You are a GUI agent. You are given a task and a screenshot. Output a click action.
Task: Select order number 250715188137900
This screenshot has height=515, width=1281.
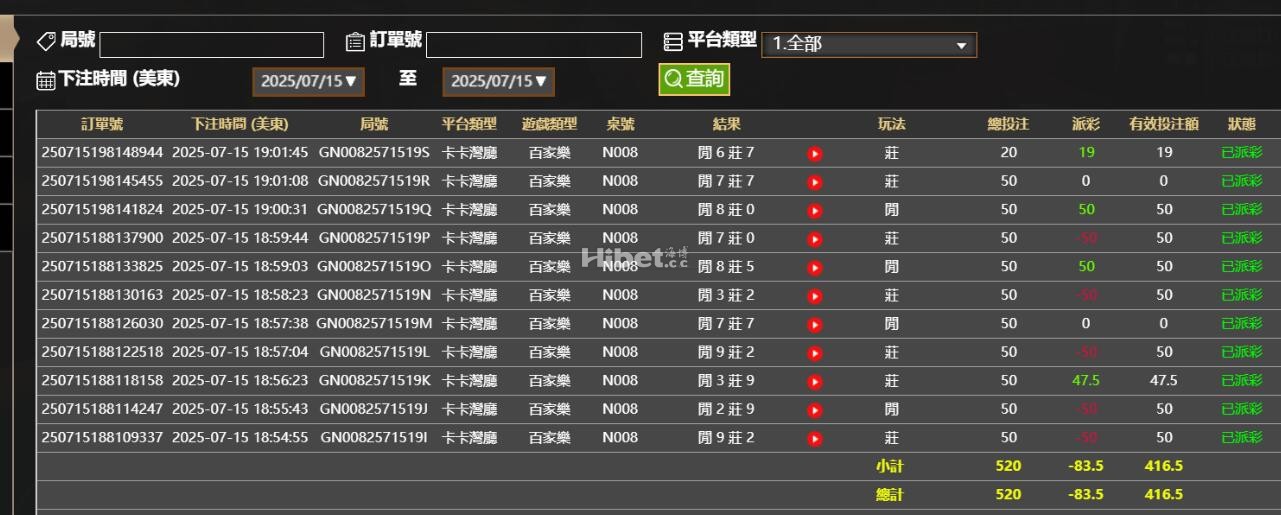coord(102,238)
